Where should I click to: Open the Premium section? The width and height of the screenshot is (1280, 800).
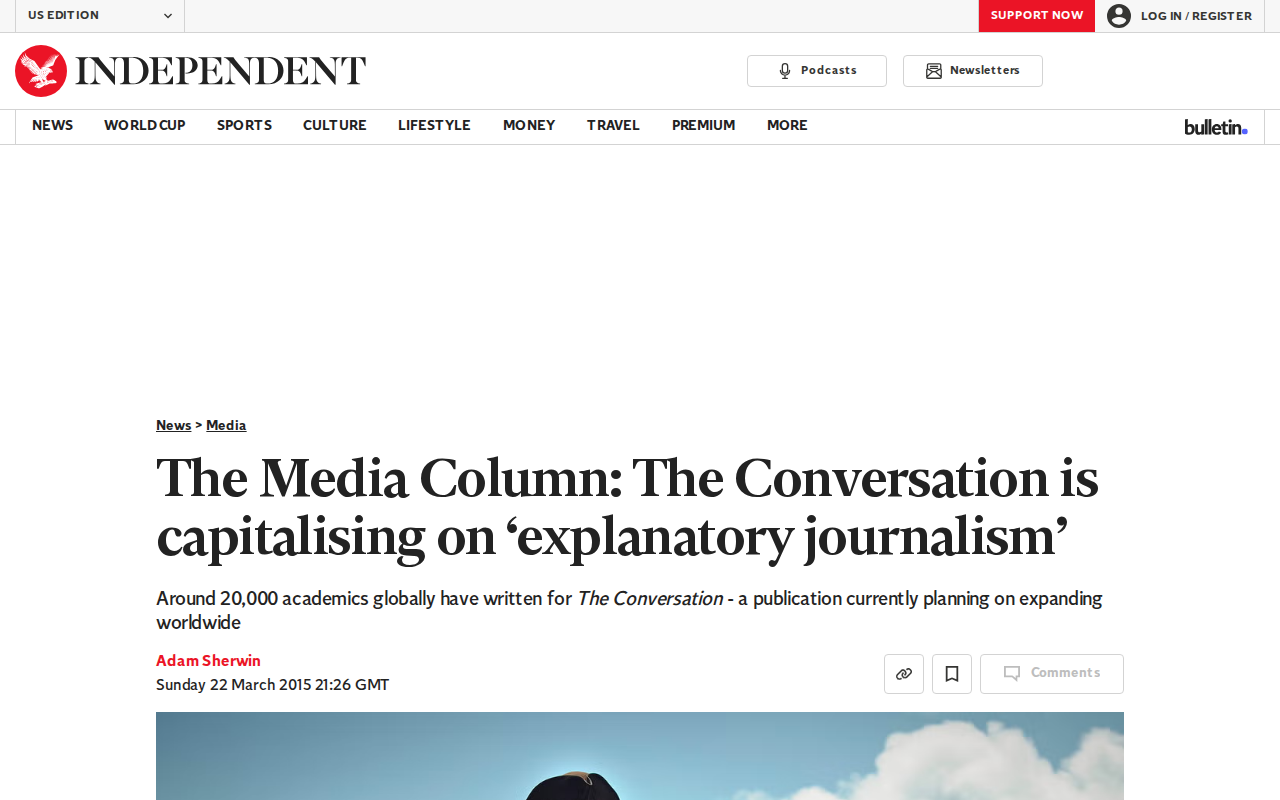pyautogui.click(x=704, y=126)
